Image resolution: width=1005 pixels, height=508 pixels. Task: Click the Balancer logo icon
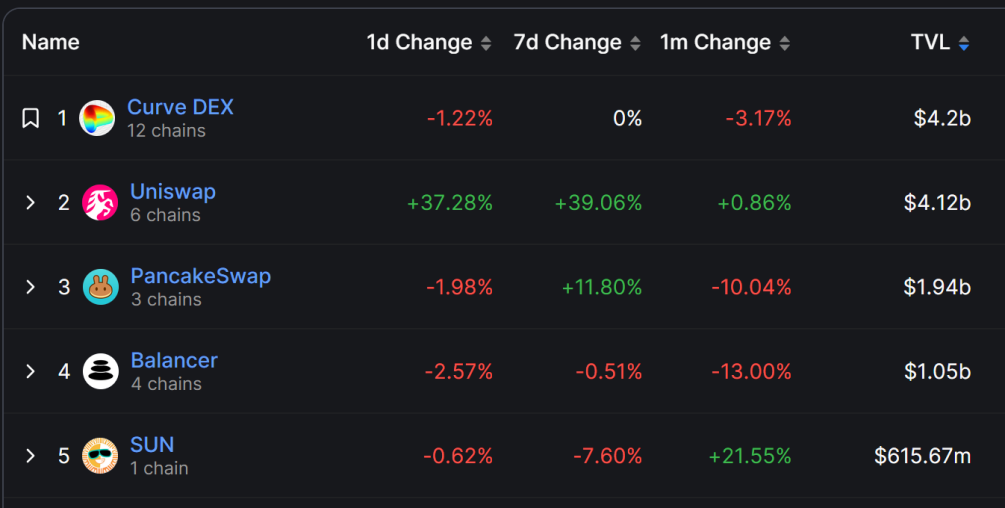[x=100, y=372]
